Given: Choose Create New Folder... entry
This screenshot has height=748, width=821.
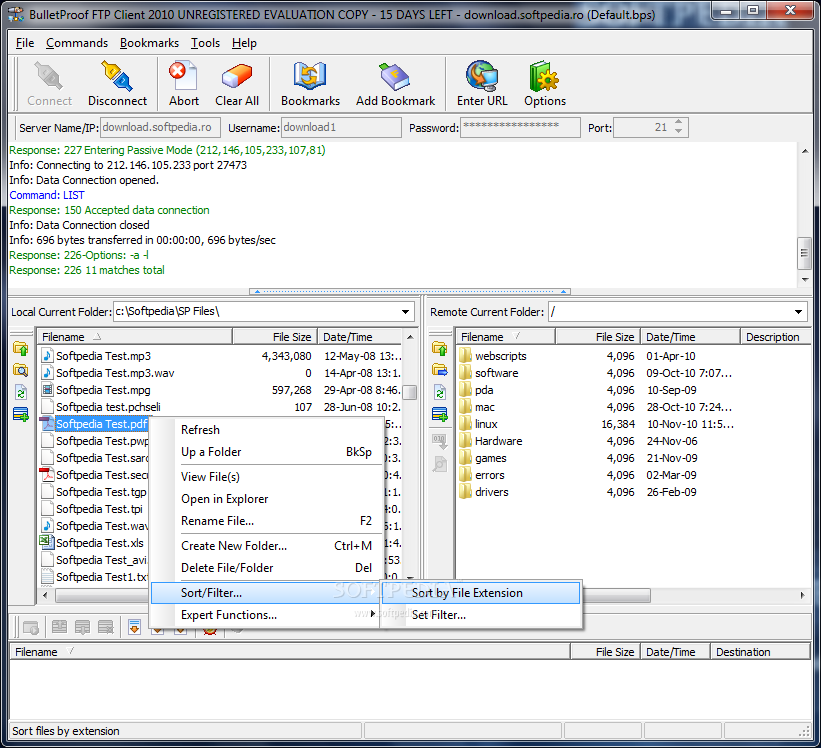Looking at the screenshot, I should (266, 546).
